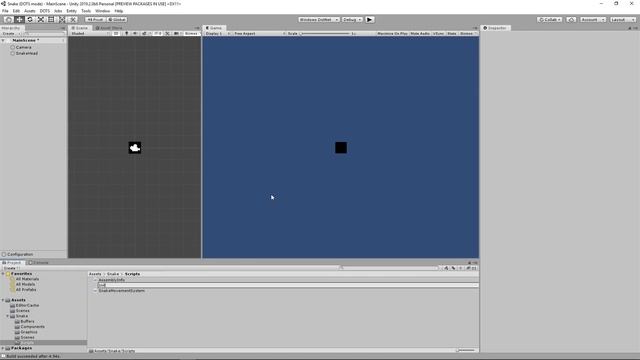Select the Hand tool in toolbar
The image size is (640, 360).
(x=8, y=20)
